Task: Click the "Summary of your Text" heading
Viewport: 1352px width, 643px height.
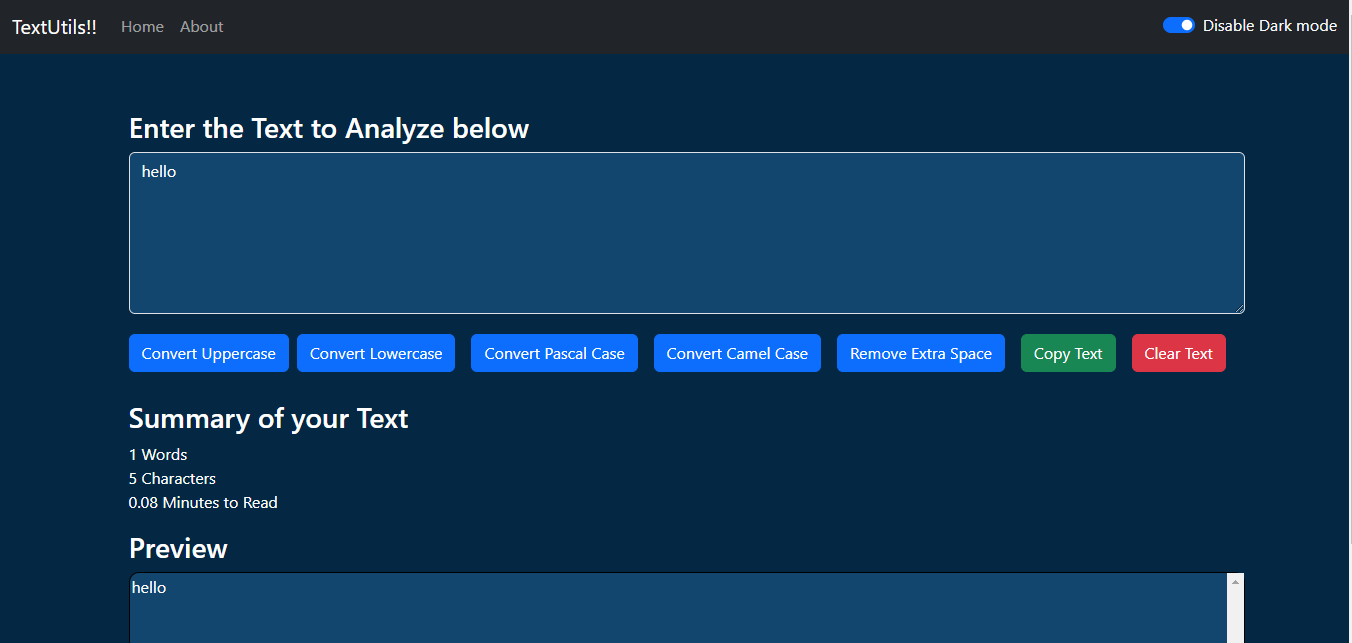Action: [x=268, y=418]
